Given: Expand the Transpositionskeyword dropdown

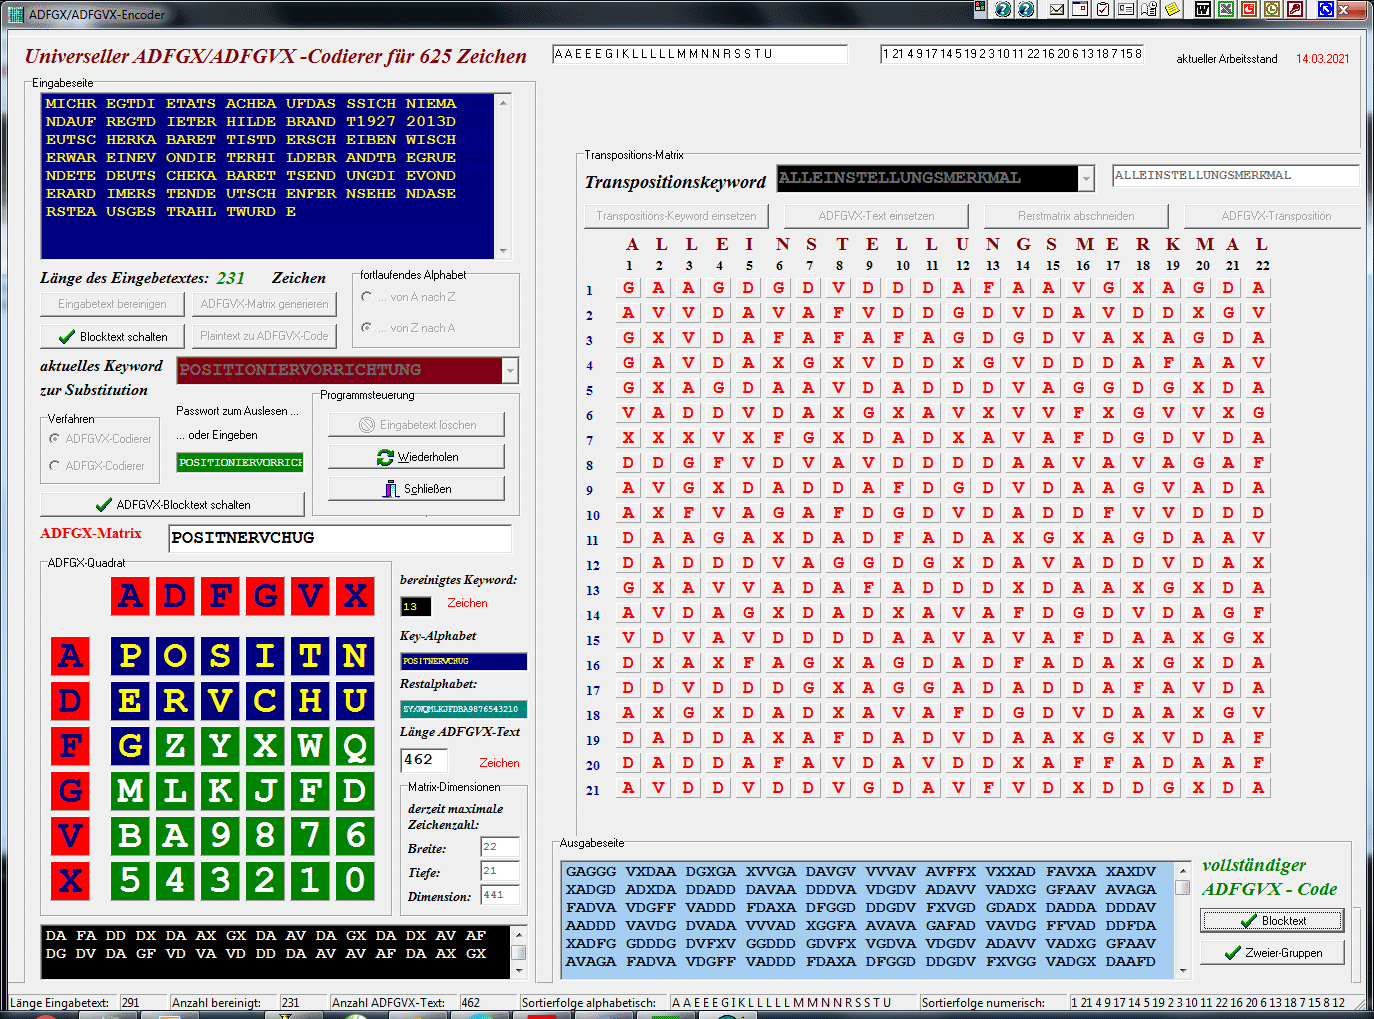Looking at the screenshot, I should [x=1086, y=179].
